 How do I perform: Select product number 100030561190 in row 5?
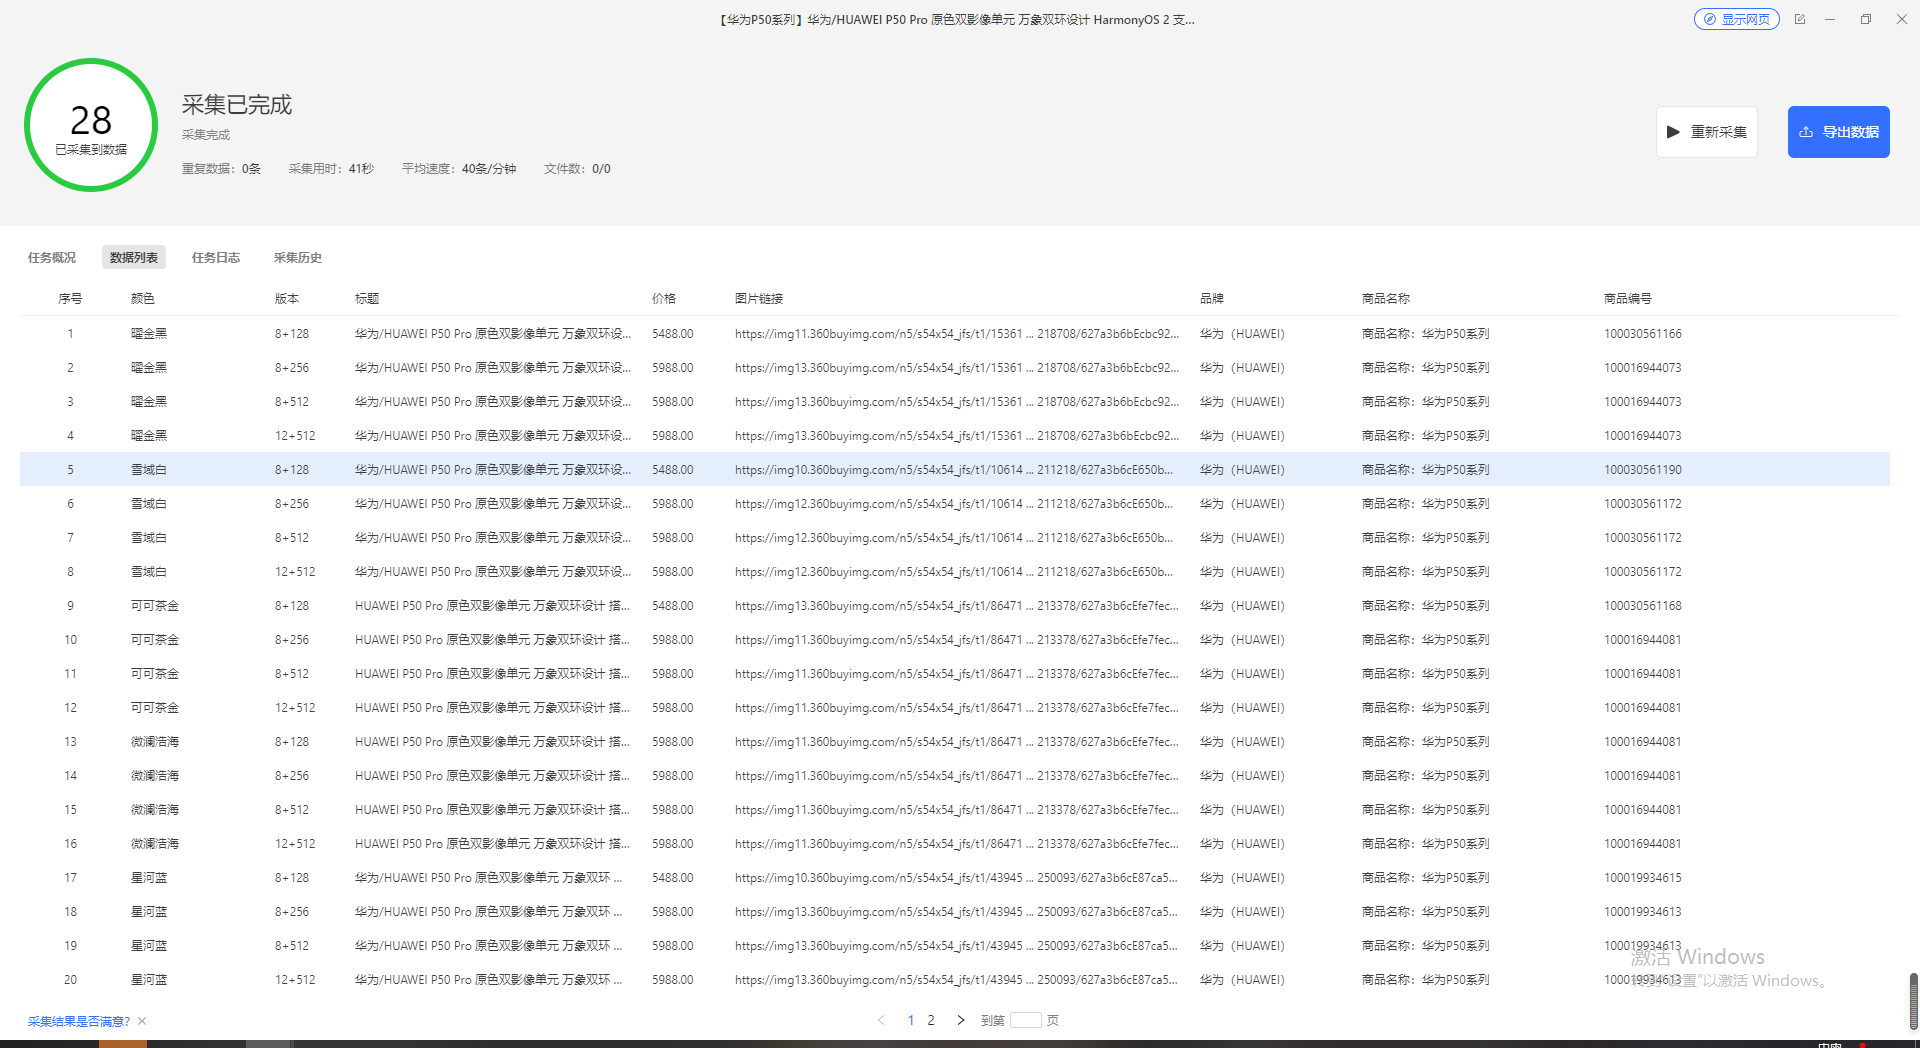pos(1643,470)
